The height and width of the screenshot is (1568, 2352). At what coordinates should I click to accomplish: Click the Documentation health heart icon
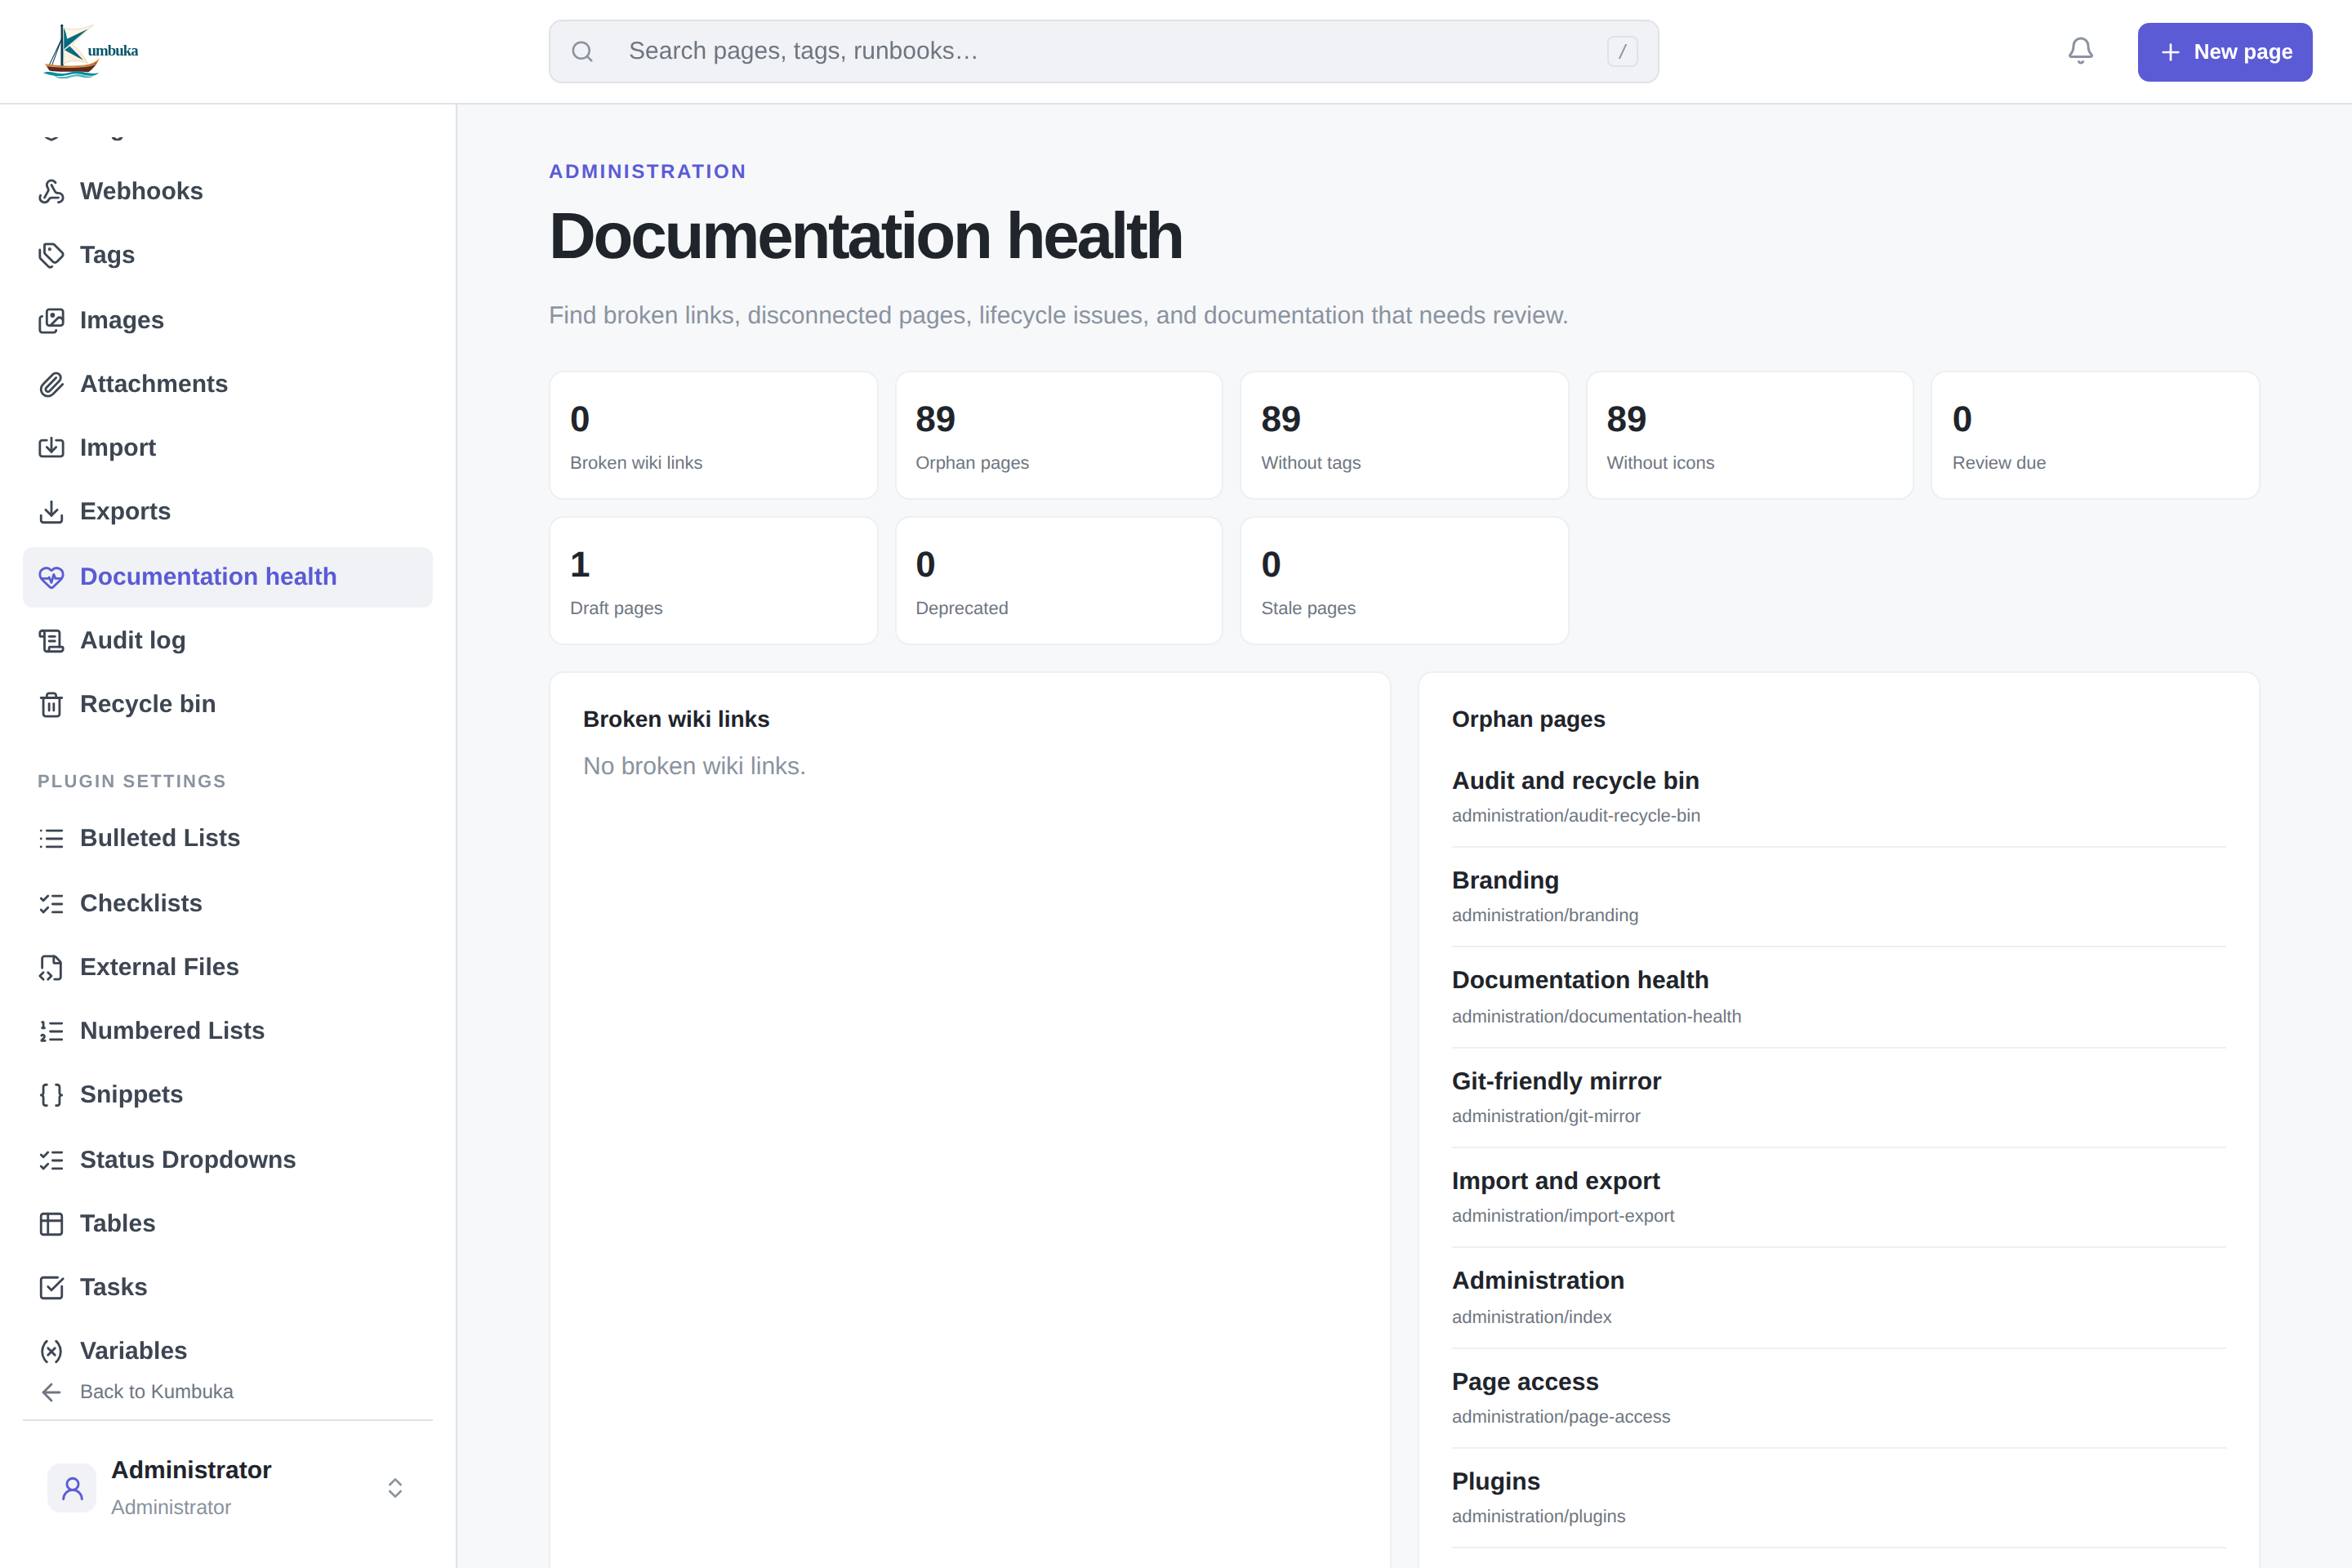click(51, 577)
